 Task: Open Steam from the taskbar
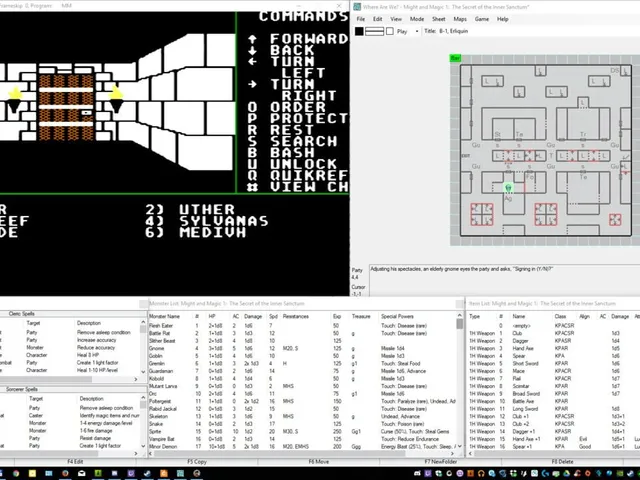point(147,473)
